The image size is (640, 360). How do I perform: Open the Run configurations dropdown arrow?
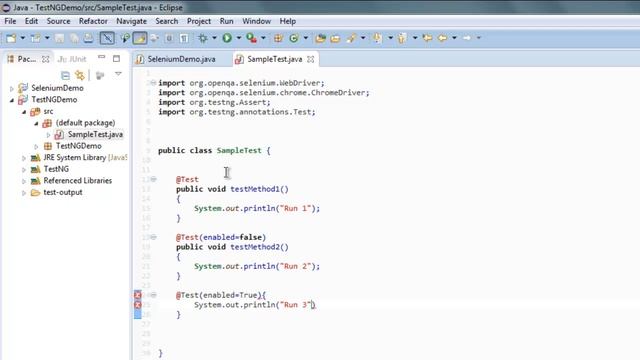pyautogui.click(x=239, y=38)
